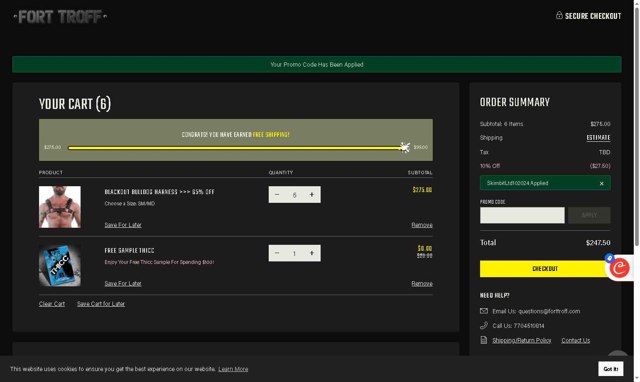Click Learn More in cookie banner
The height and width of the screenshot is (382, 640).
(x=233, y=369)
